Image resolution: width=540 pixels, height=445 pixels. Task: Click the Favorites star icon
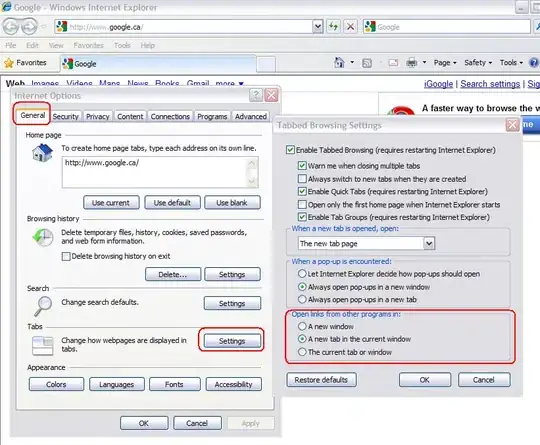point(8,63)
